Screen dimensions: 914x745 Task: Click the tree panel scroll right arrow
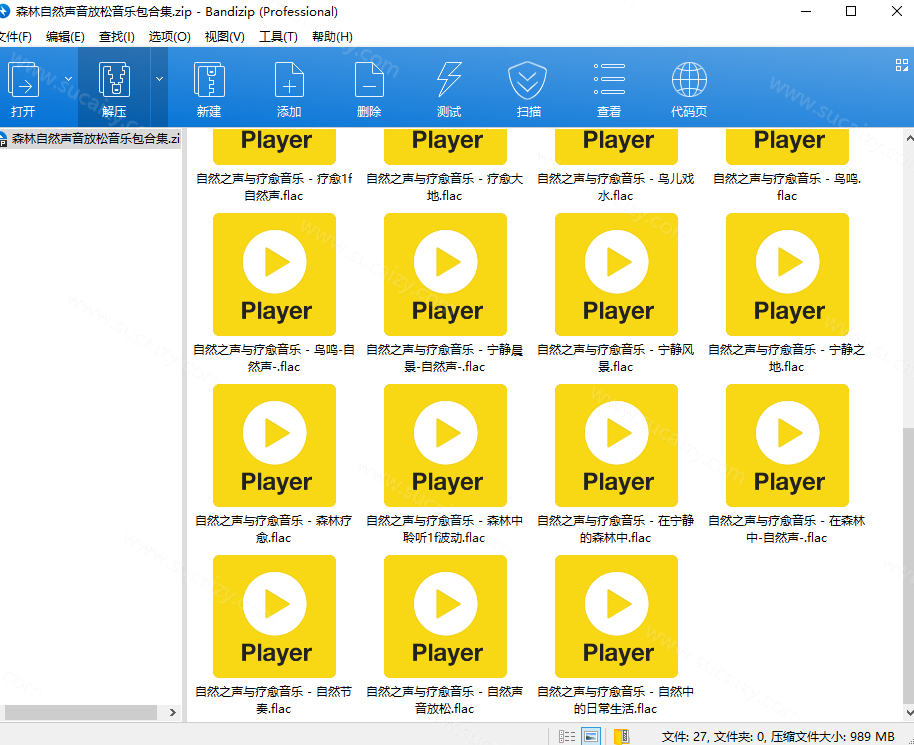point(173,712)
